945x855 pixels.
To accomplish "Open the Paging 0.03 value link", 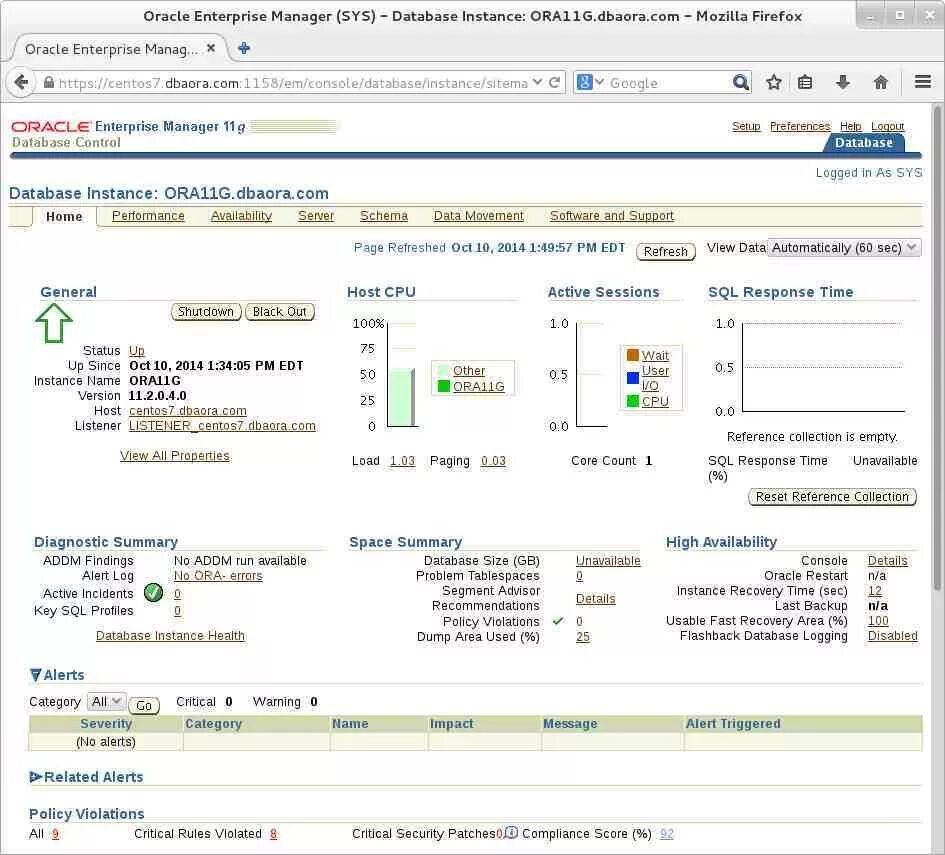I will [493, 461].
